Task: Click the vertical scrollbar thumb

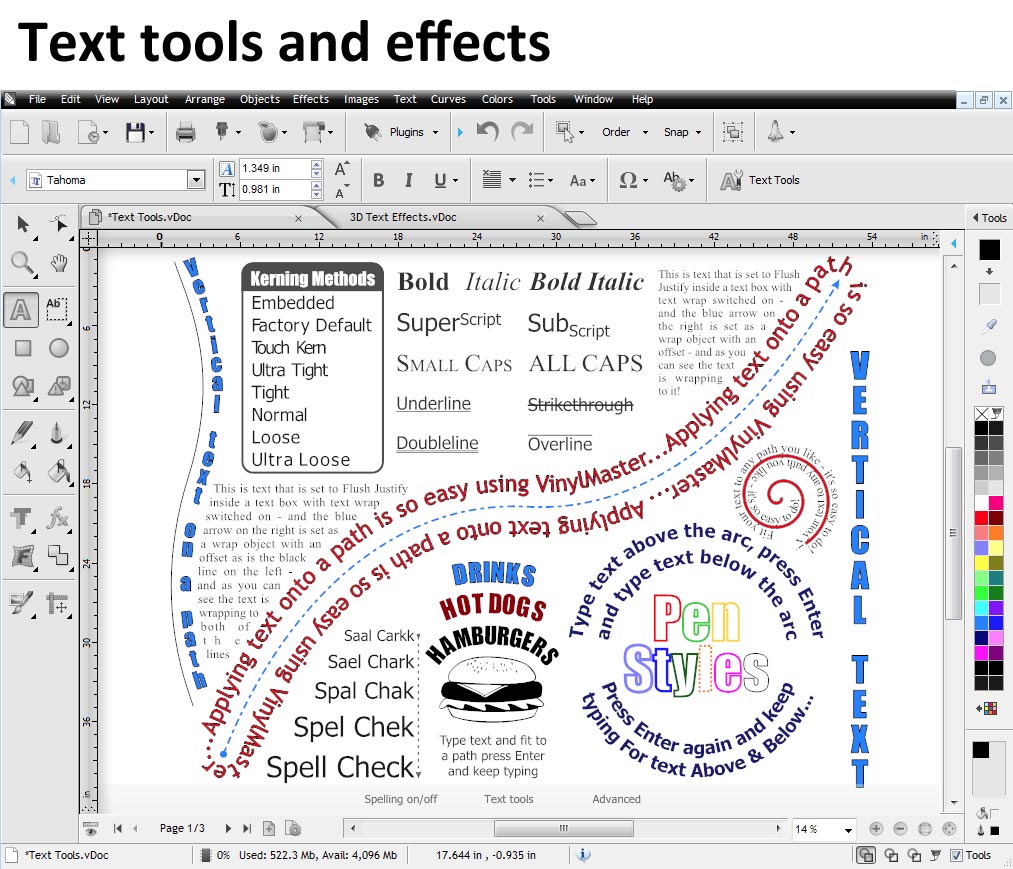Action: click(x=954, y=533)
